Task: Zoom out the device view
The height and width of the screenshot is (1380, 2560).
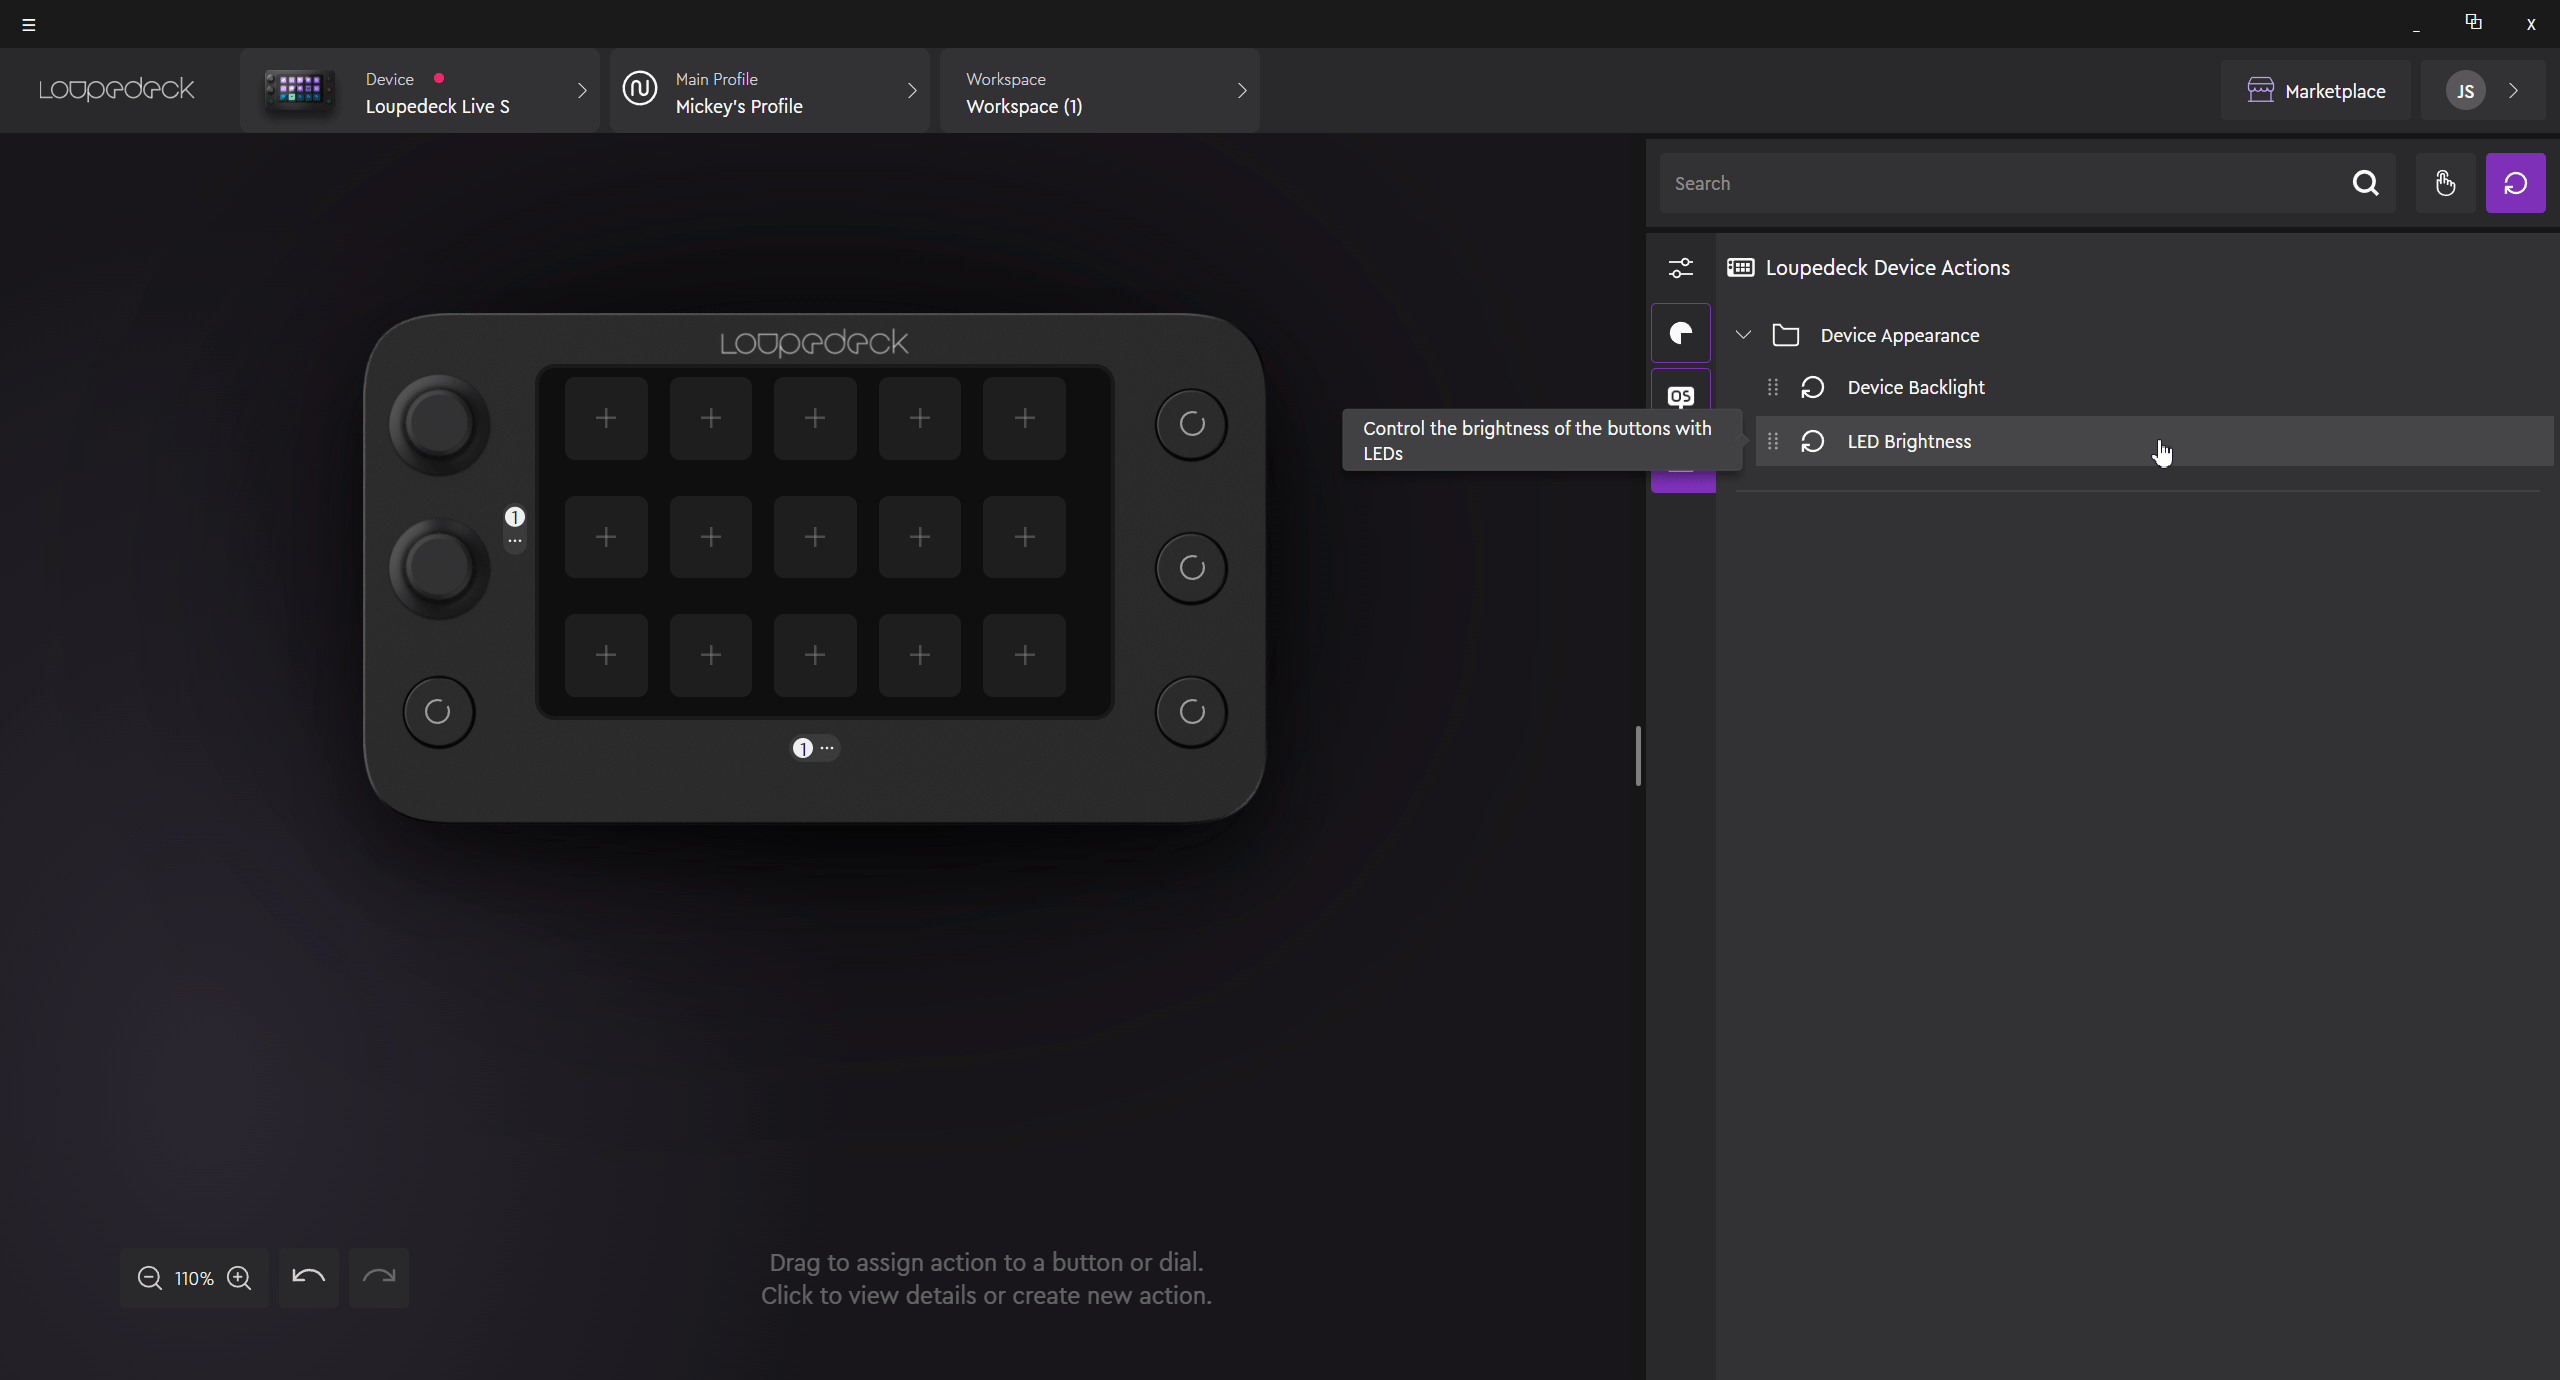Action: (150, 1278)
